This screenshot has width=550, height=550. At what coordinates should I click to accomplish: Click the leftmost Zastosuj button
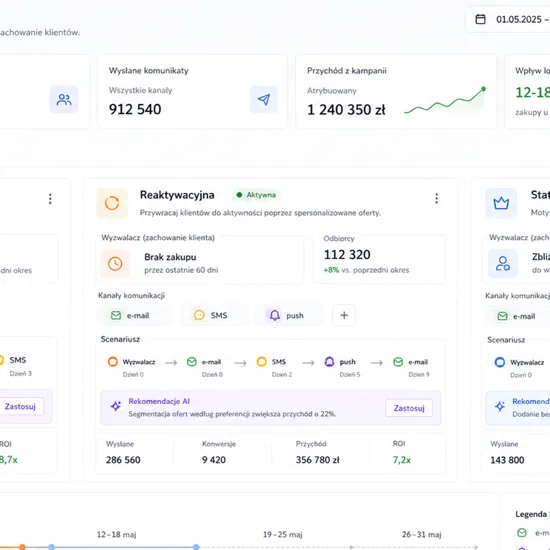coord(21,407)
